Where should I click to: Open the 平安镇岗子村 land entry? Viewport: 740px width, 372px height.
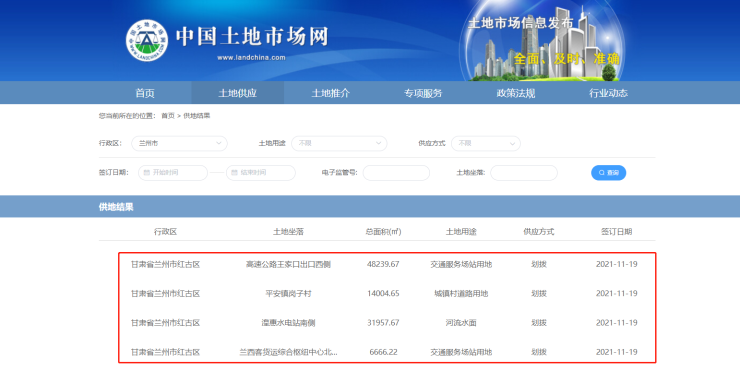288,294
